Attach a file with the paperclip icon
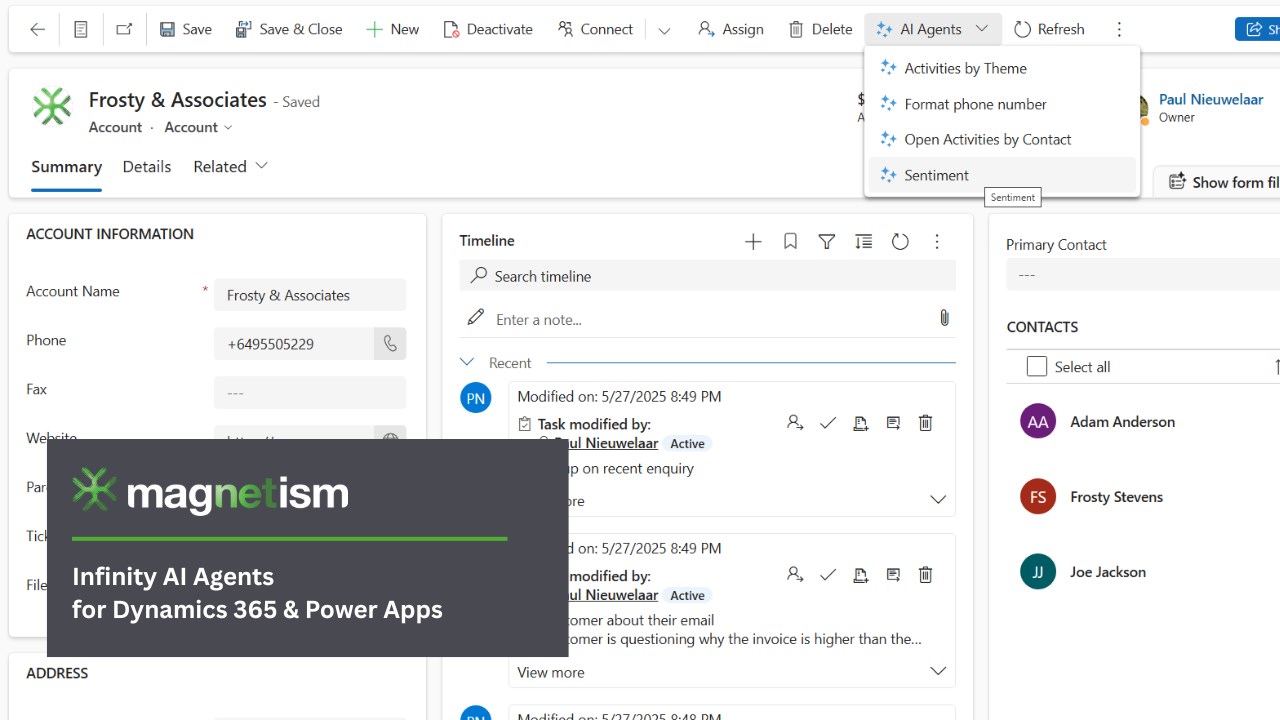 [944, 318]
